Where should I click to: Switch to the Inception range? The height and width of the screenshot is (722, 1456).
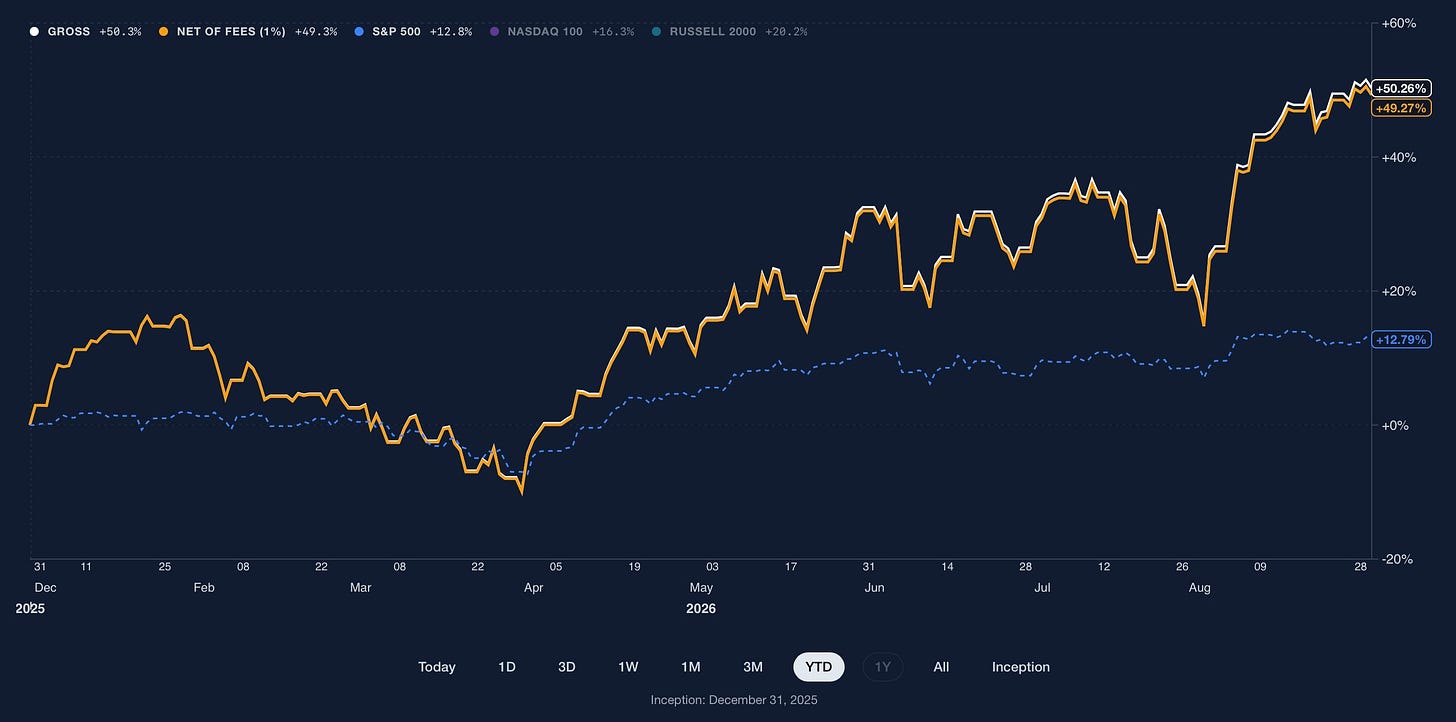tap(1021, 667)
